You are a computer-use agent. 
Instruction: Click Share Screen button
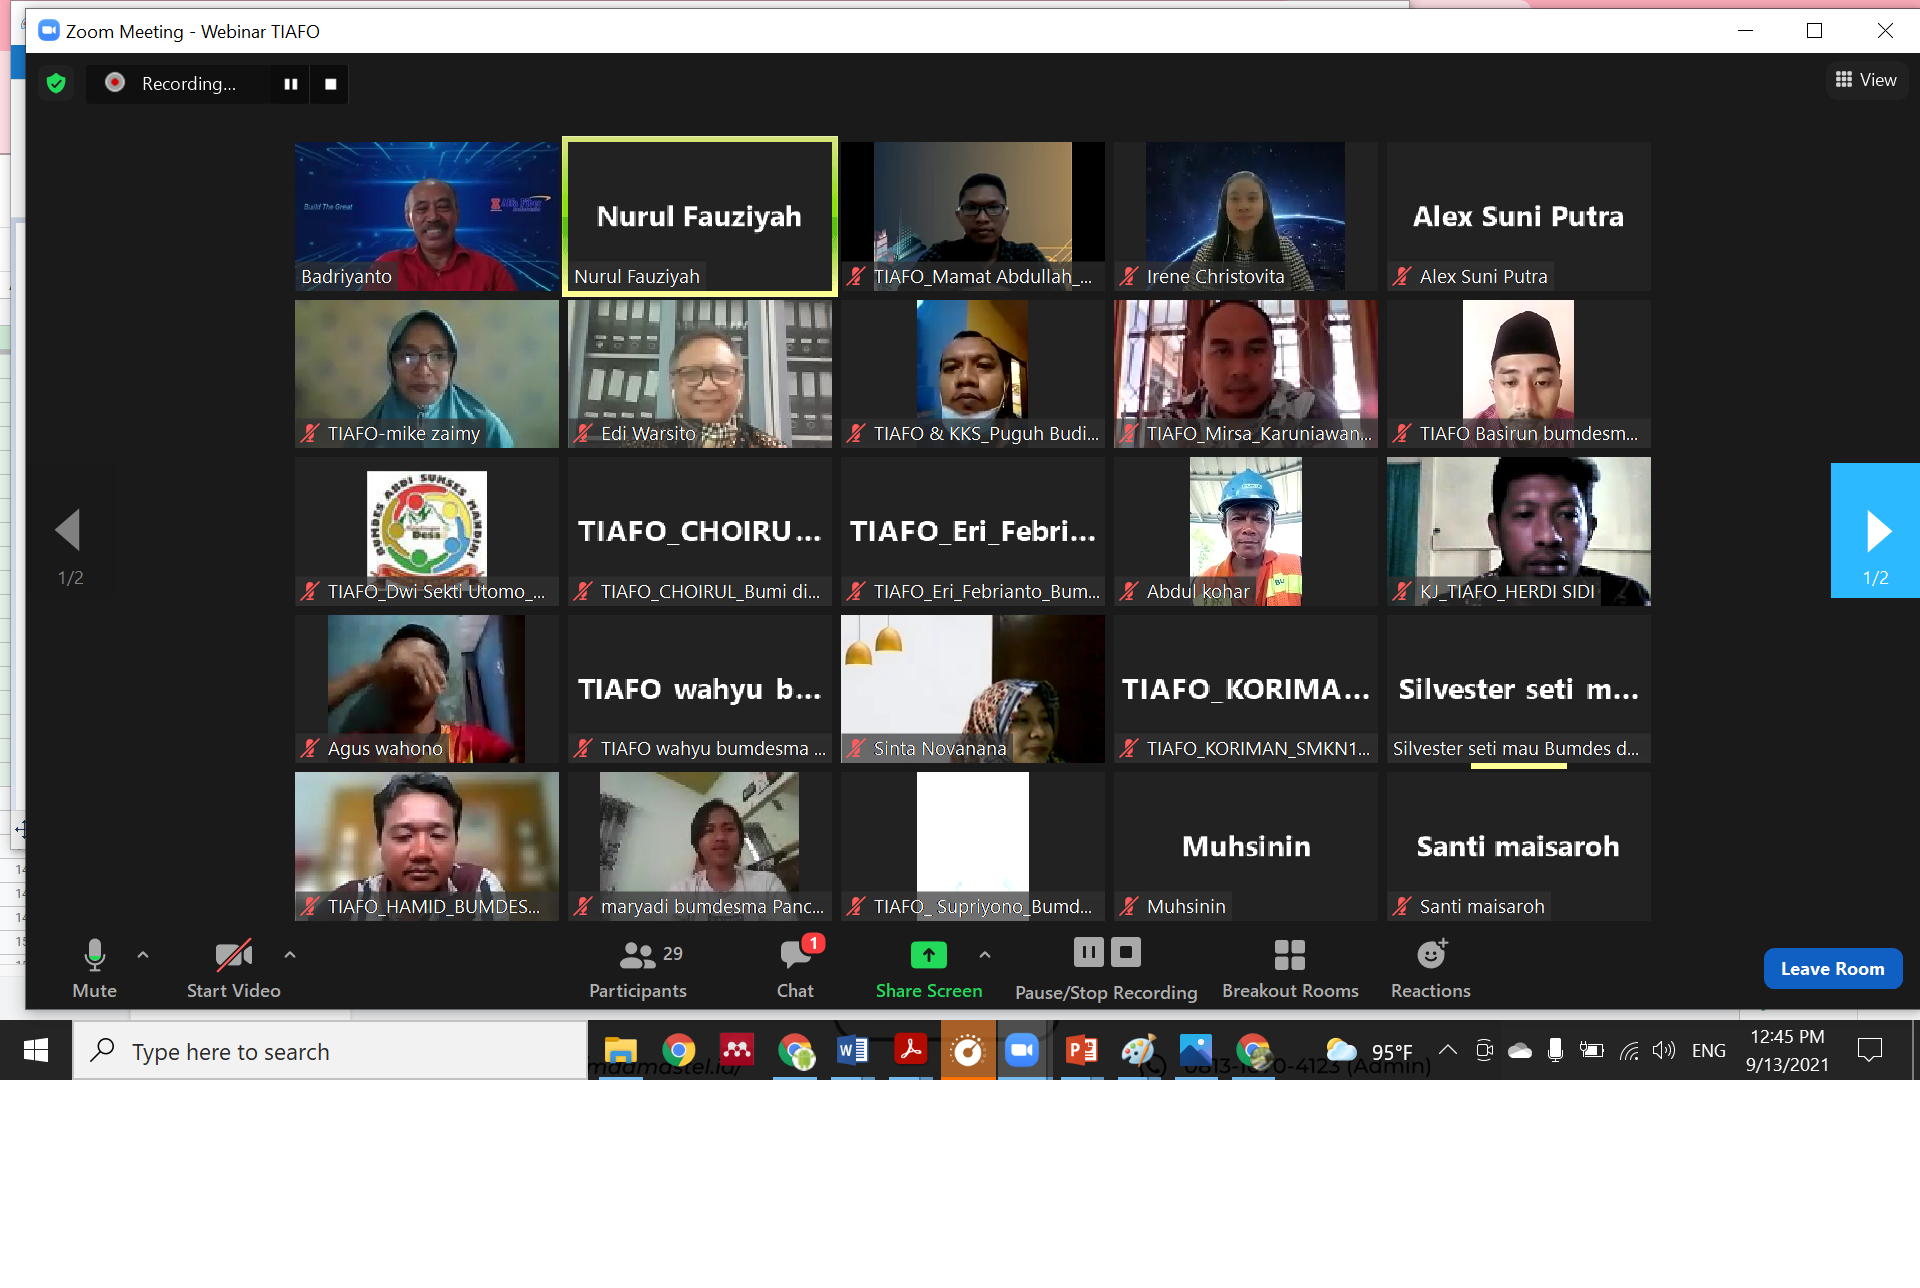point(929,968)
